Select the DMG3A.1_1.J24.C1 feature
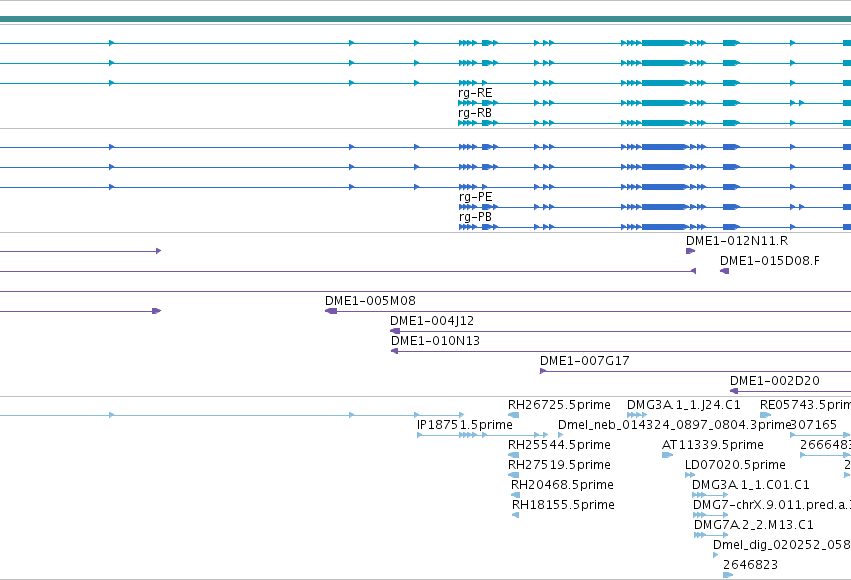Image resolution: width=851 pixels, height=580 pixels. tap(637, 416)
